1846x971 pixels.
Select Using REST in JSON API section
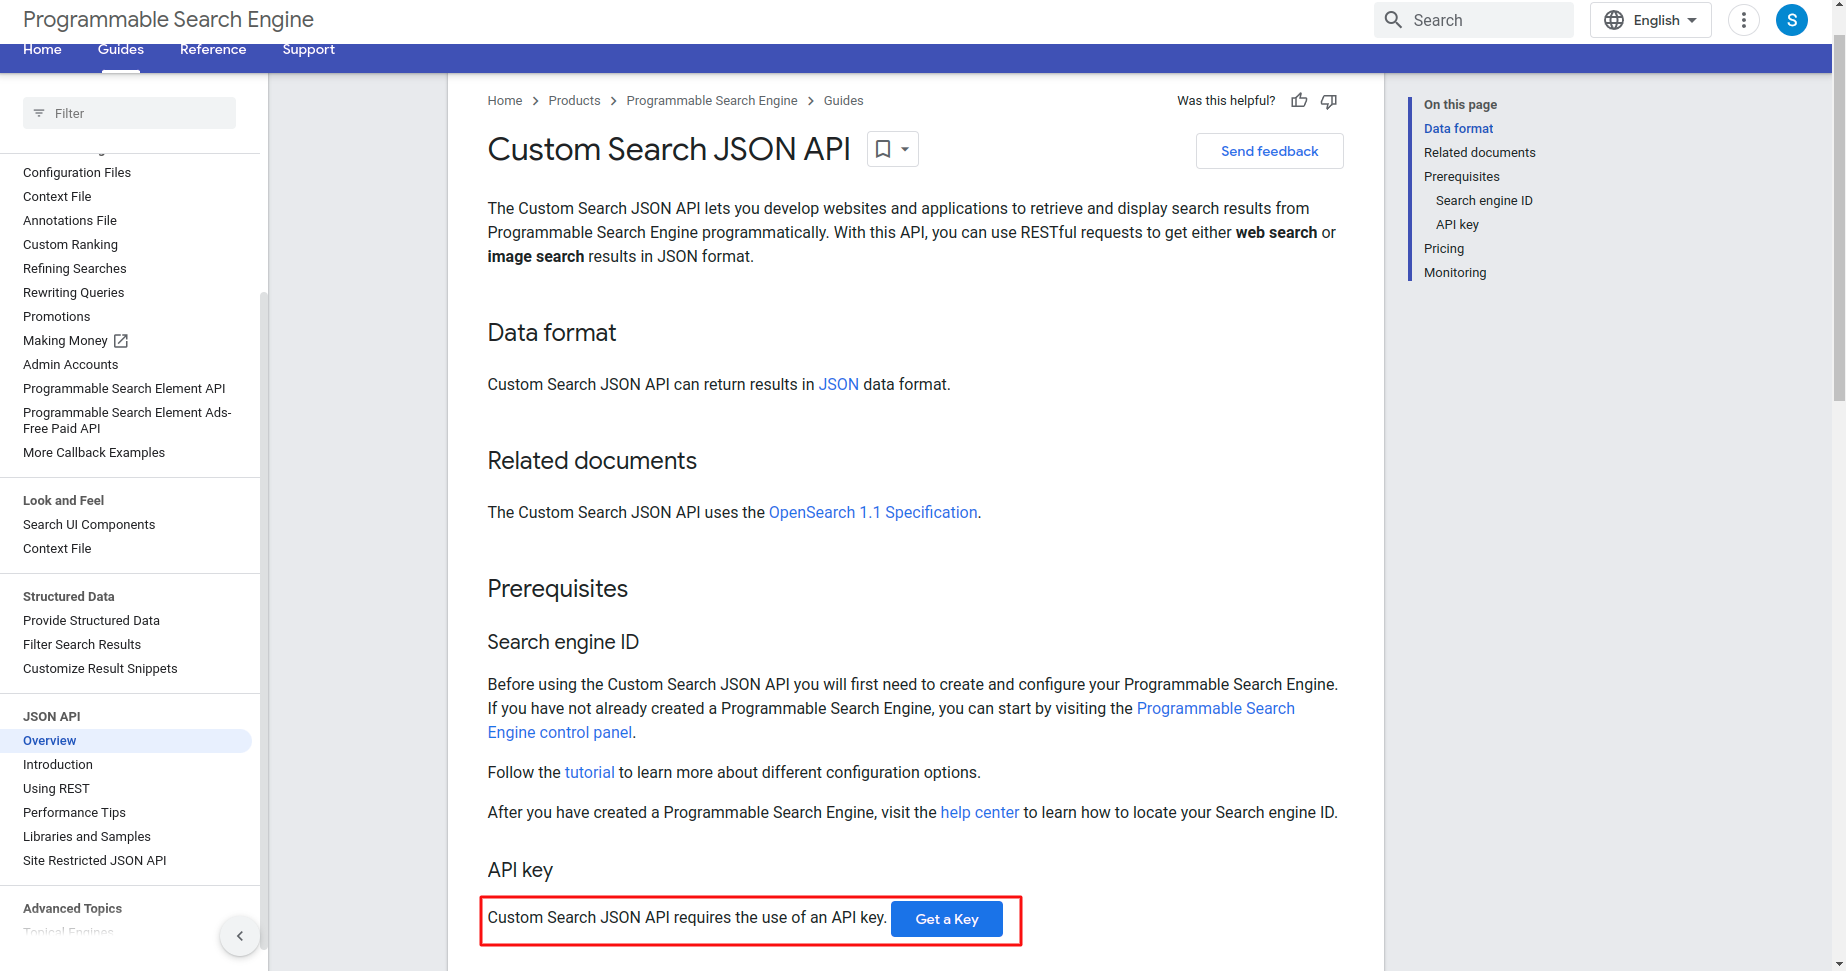click(56, 789)
